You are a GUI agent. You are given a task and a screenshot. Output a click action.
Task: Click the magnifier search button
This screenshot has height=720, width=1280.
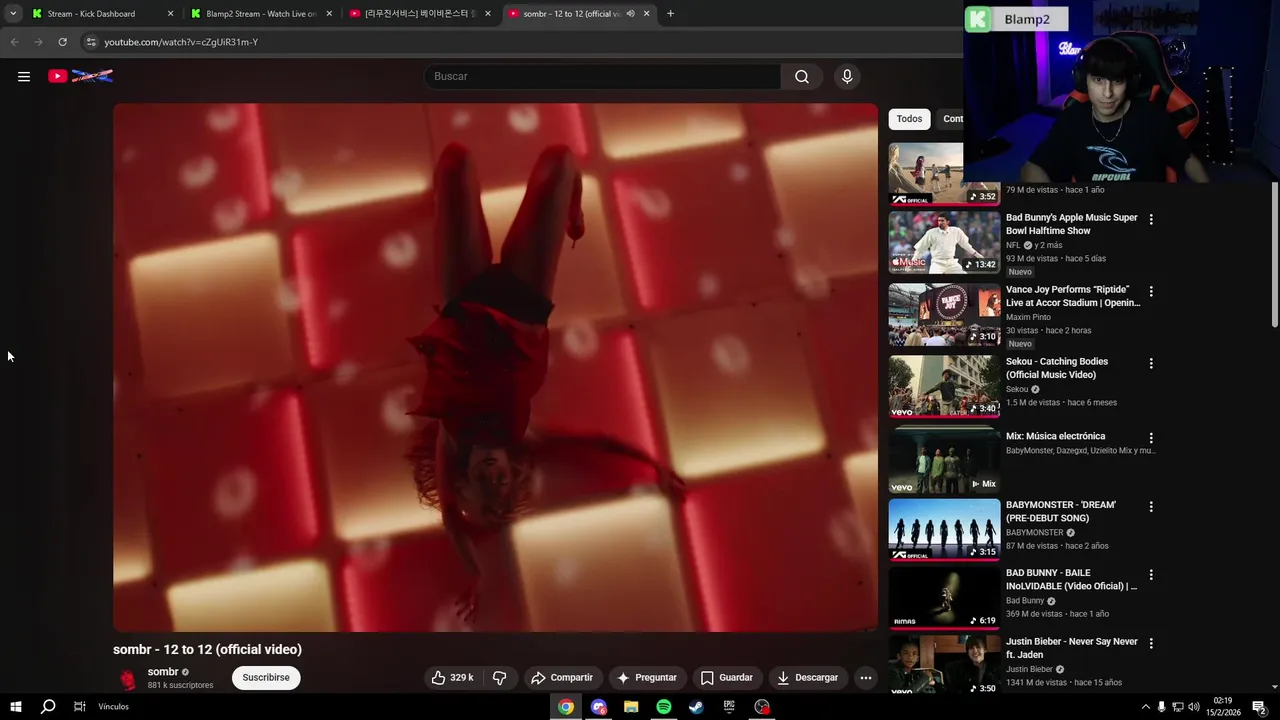point(802,76)
